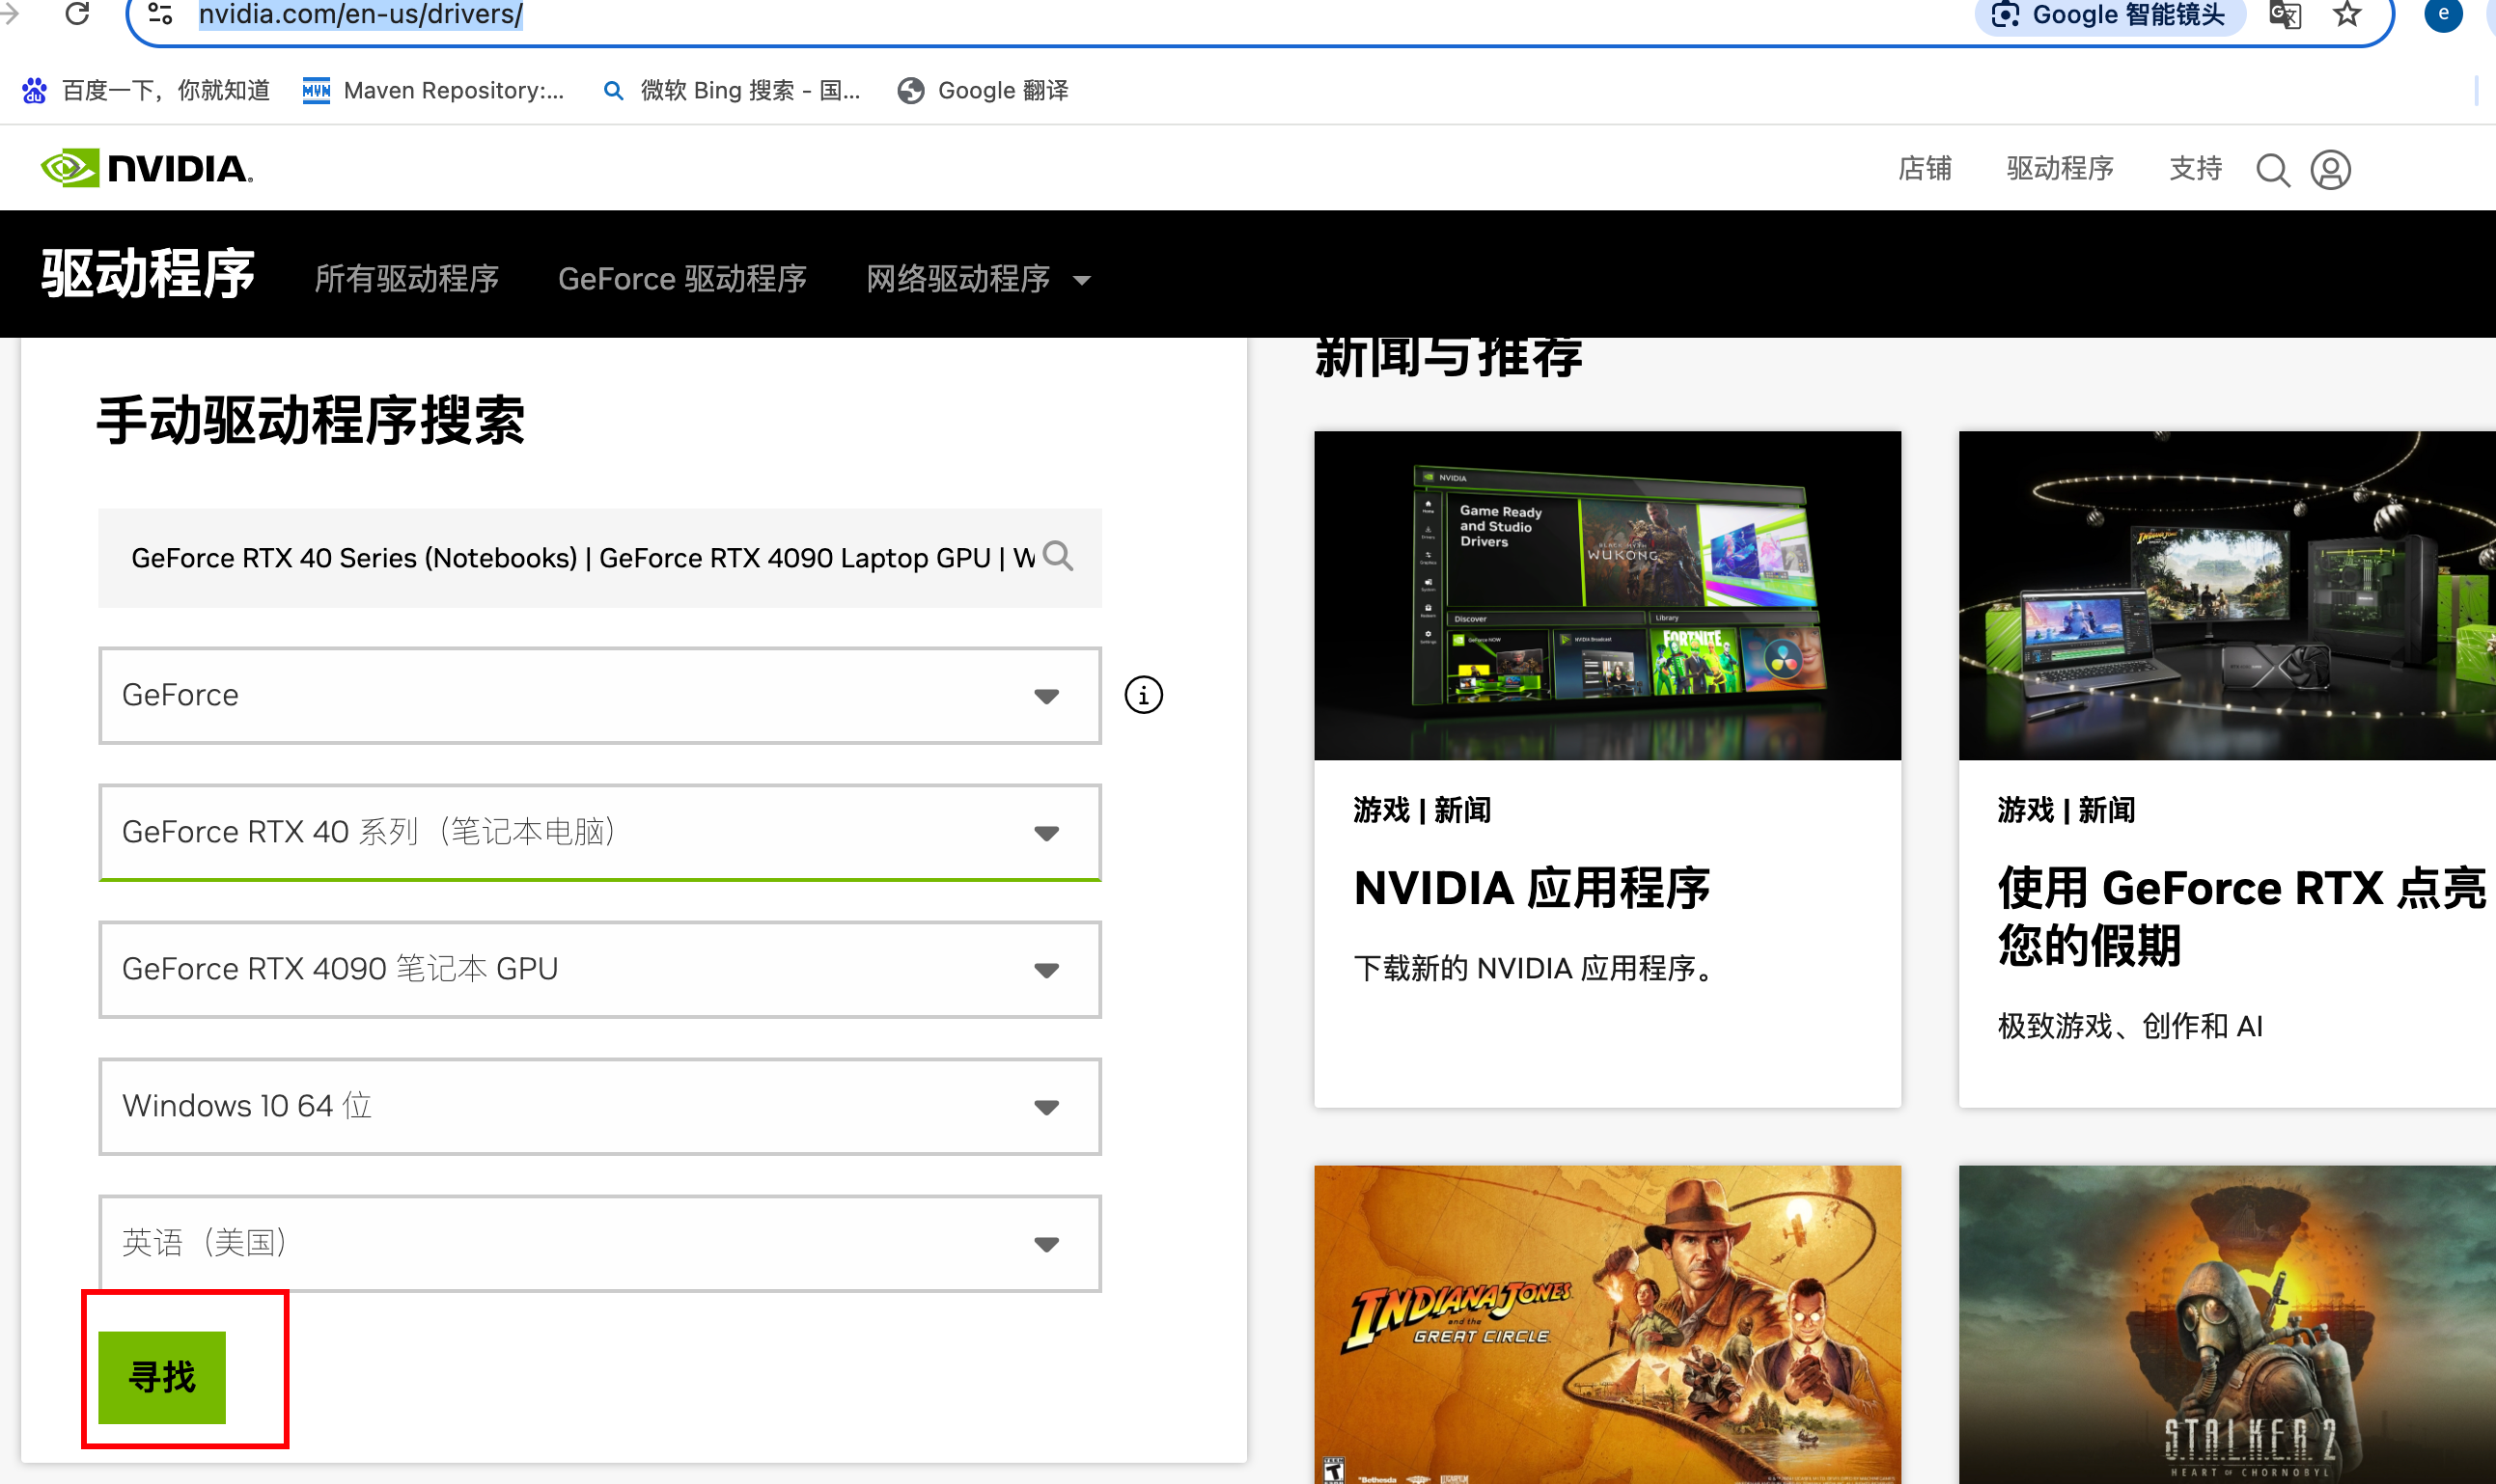Click the Google Translate icon in address bar
This screenshot has height=1484, width=2496.
(2285, 14)
